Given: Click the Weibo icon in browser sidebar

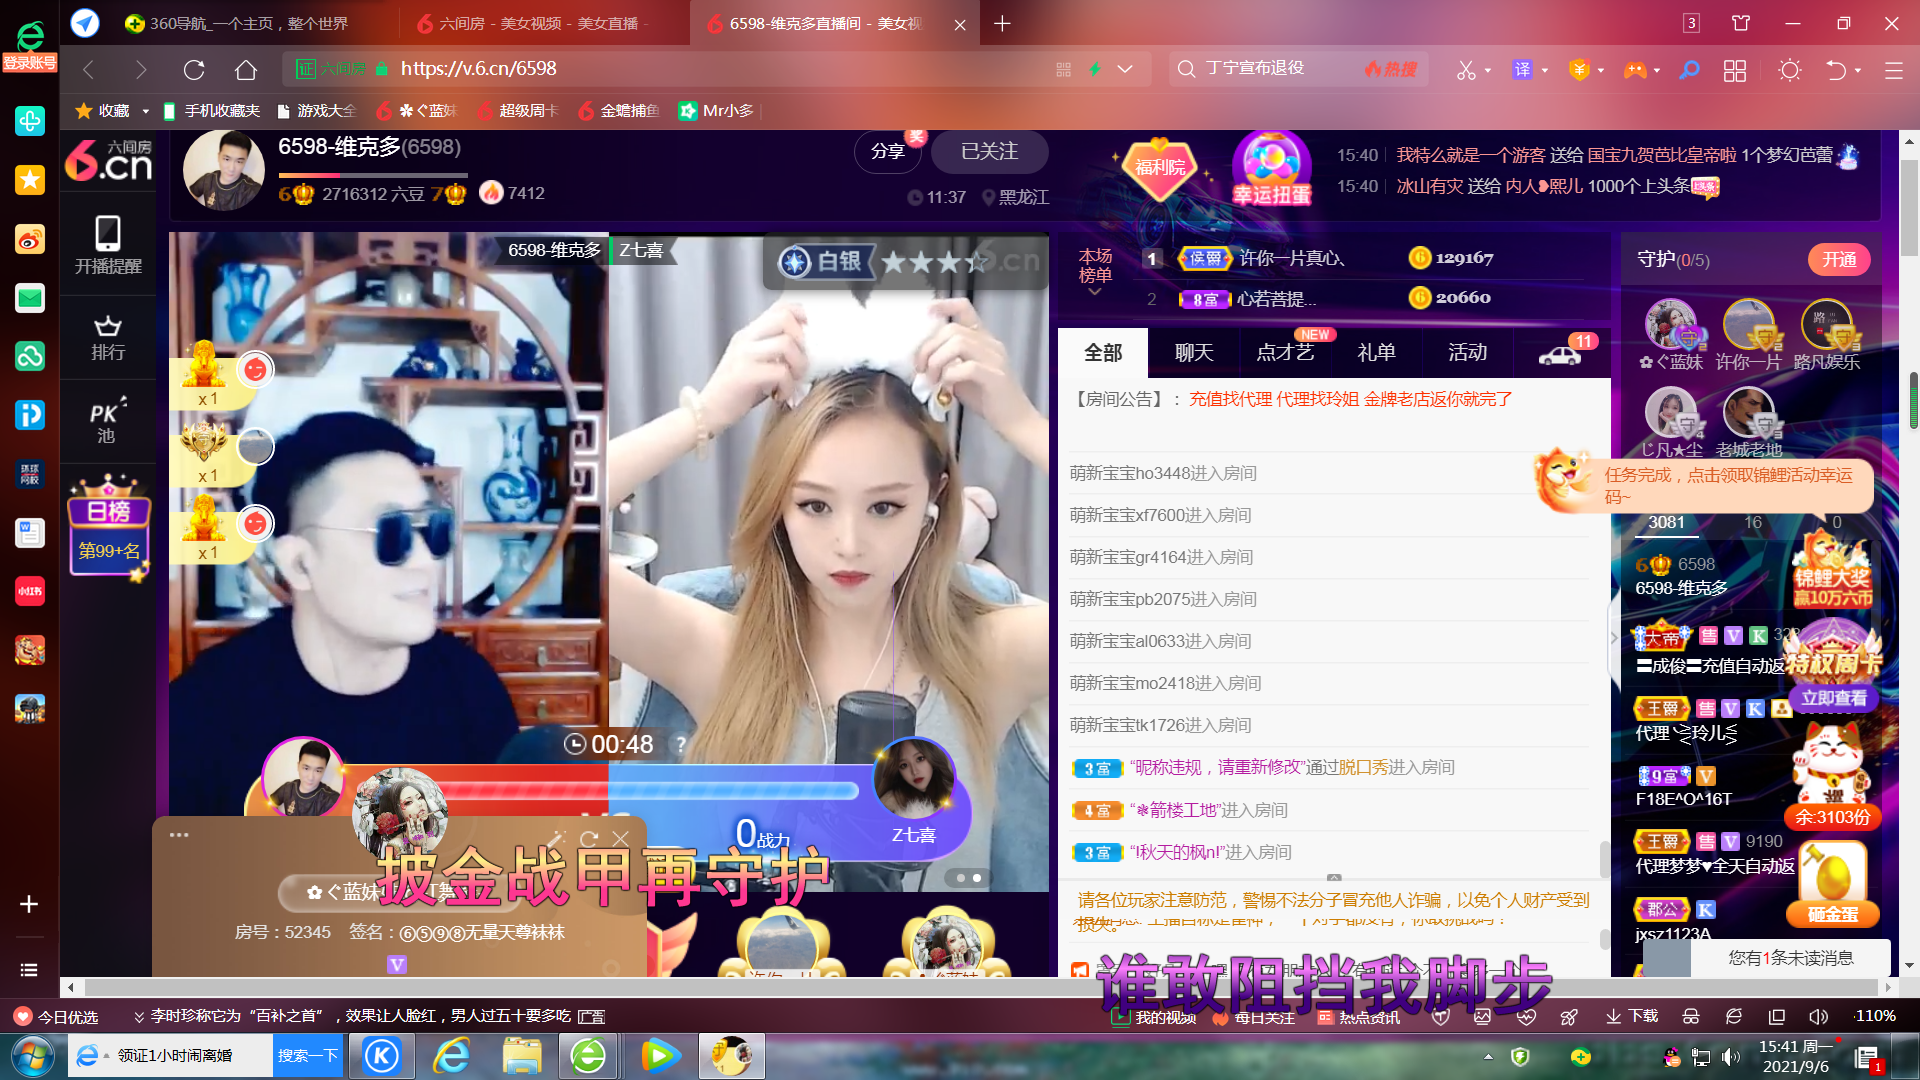Looking at the screenshot, I should tap(30, 239).
